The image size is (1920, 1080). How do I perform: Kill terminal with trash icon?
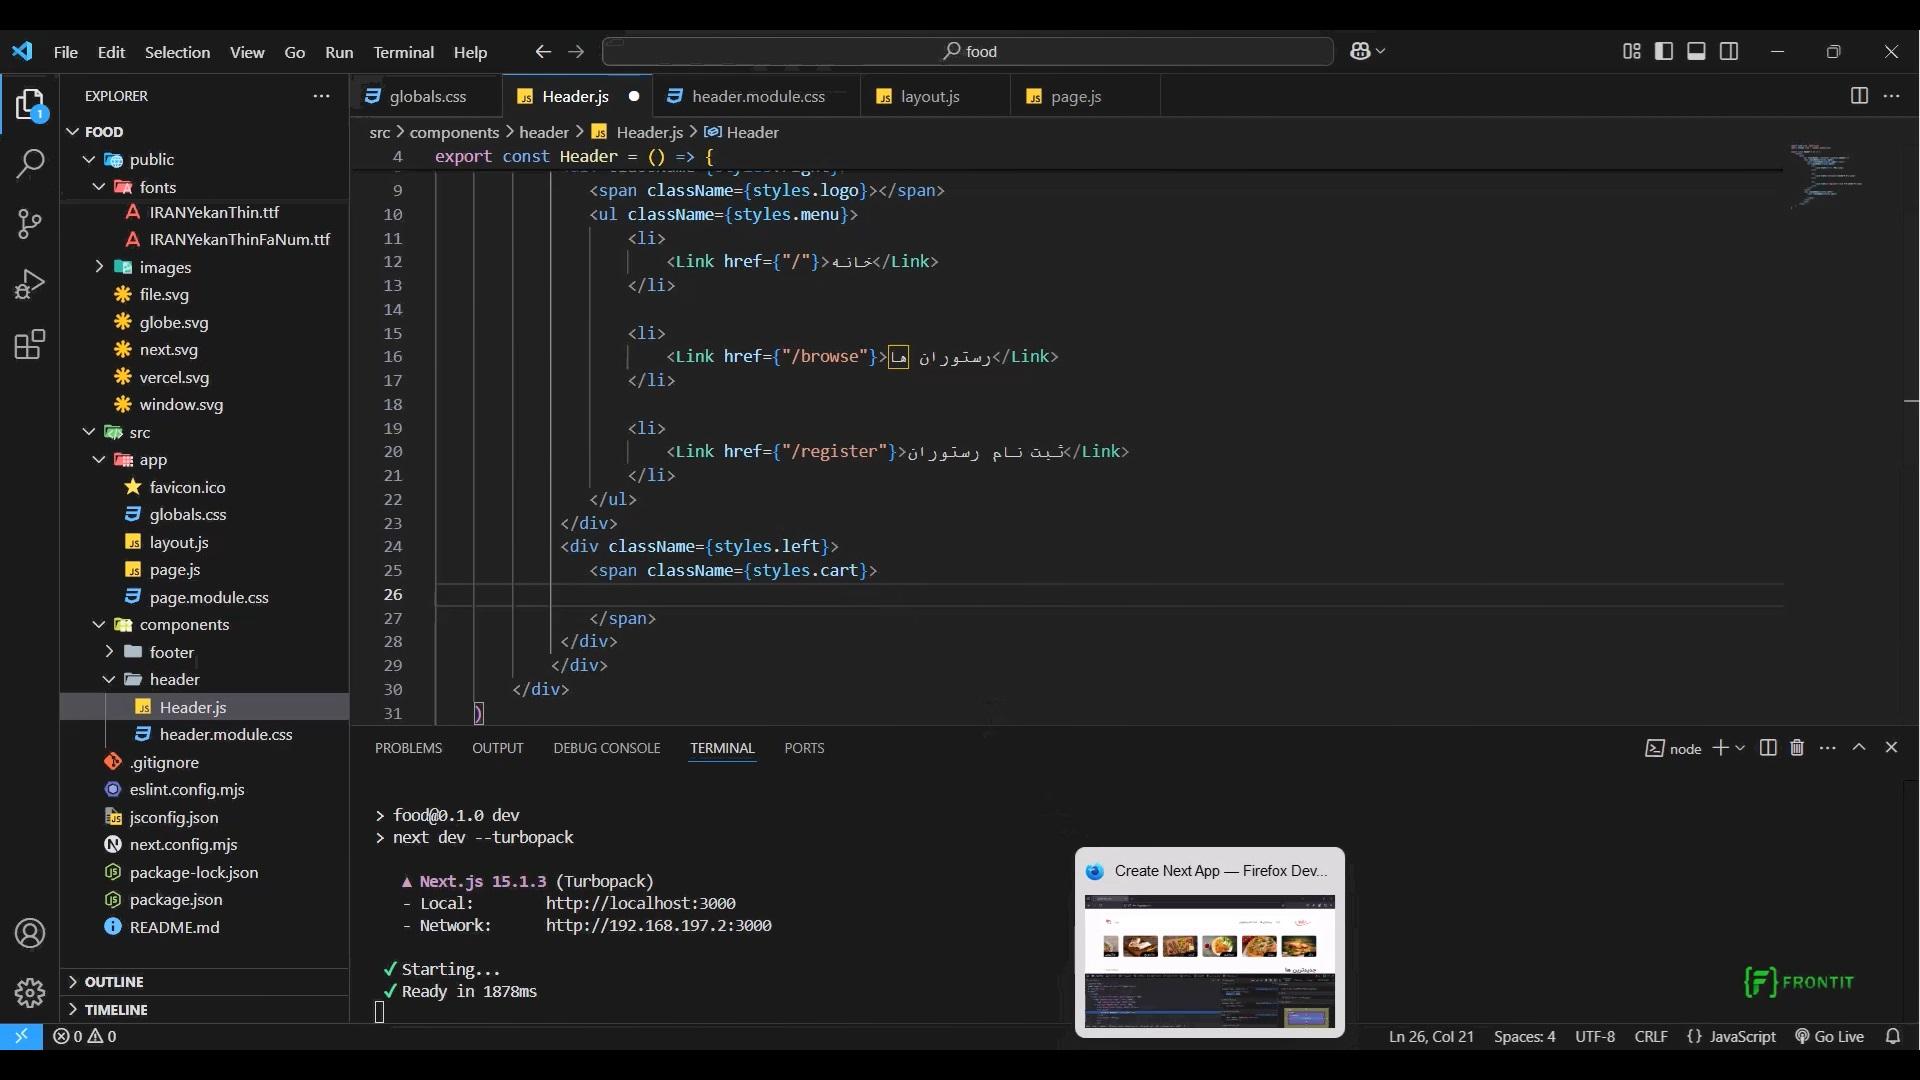click(x=1797, y=748)
